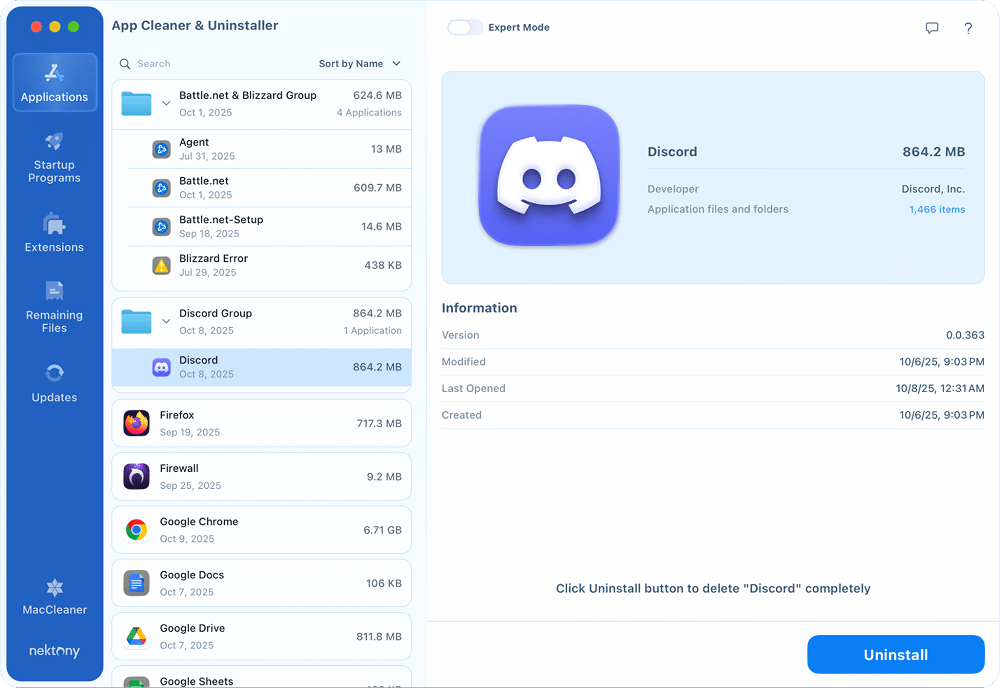Click the Uninstall button
Image resolution: width=1000 pixels, height=688 pixels.
tap(895, 654)
